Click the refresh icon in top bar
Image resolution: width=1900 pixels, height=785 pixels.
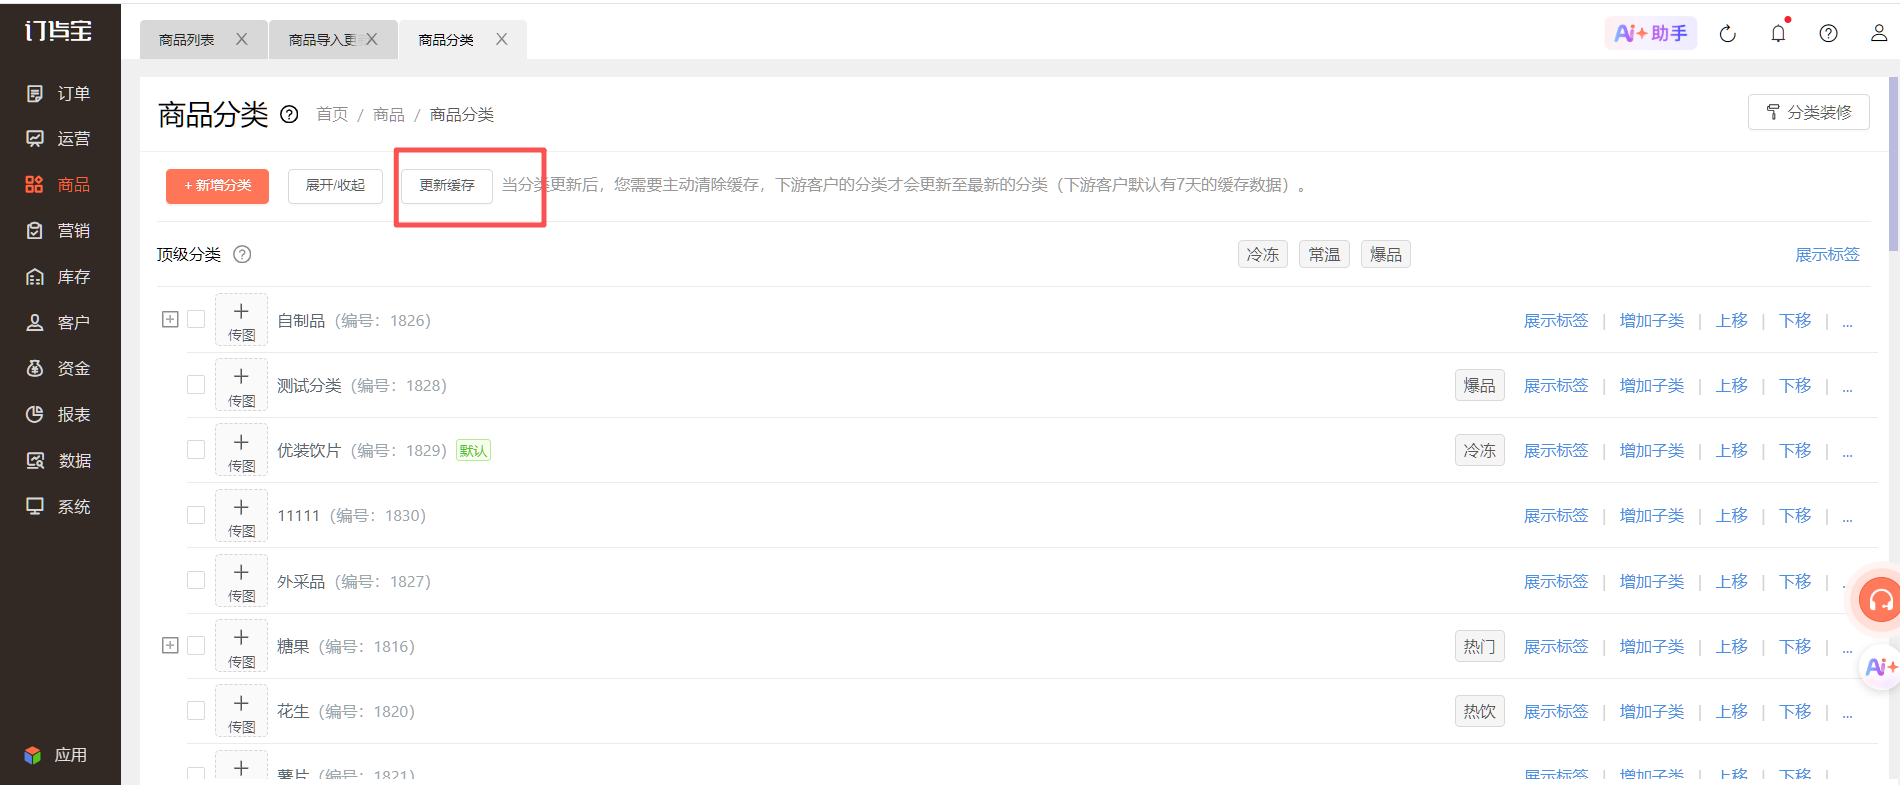(x=1727, y=34)
